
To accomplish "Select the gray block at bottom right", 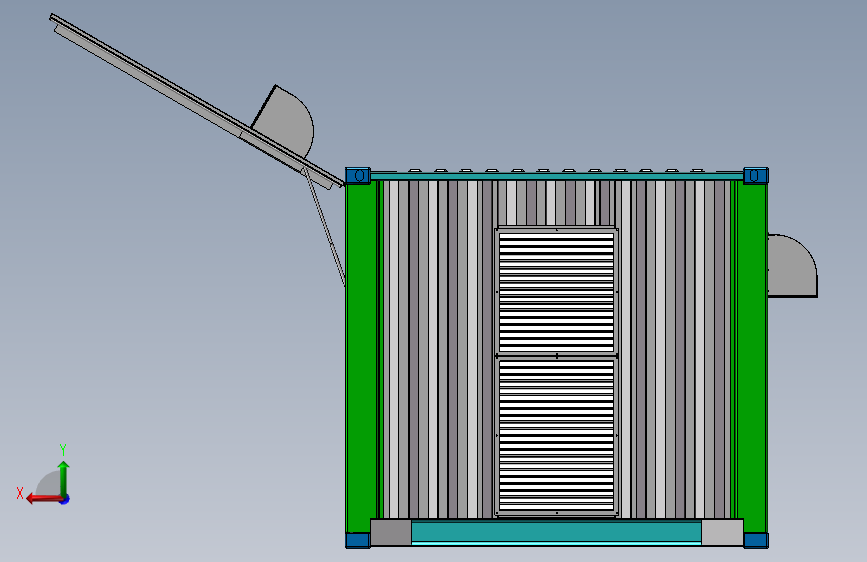I will point(722,532).
